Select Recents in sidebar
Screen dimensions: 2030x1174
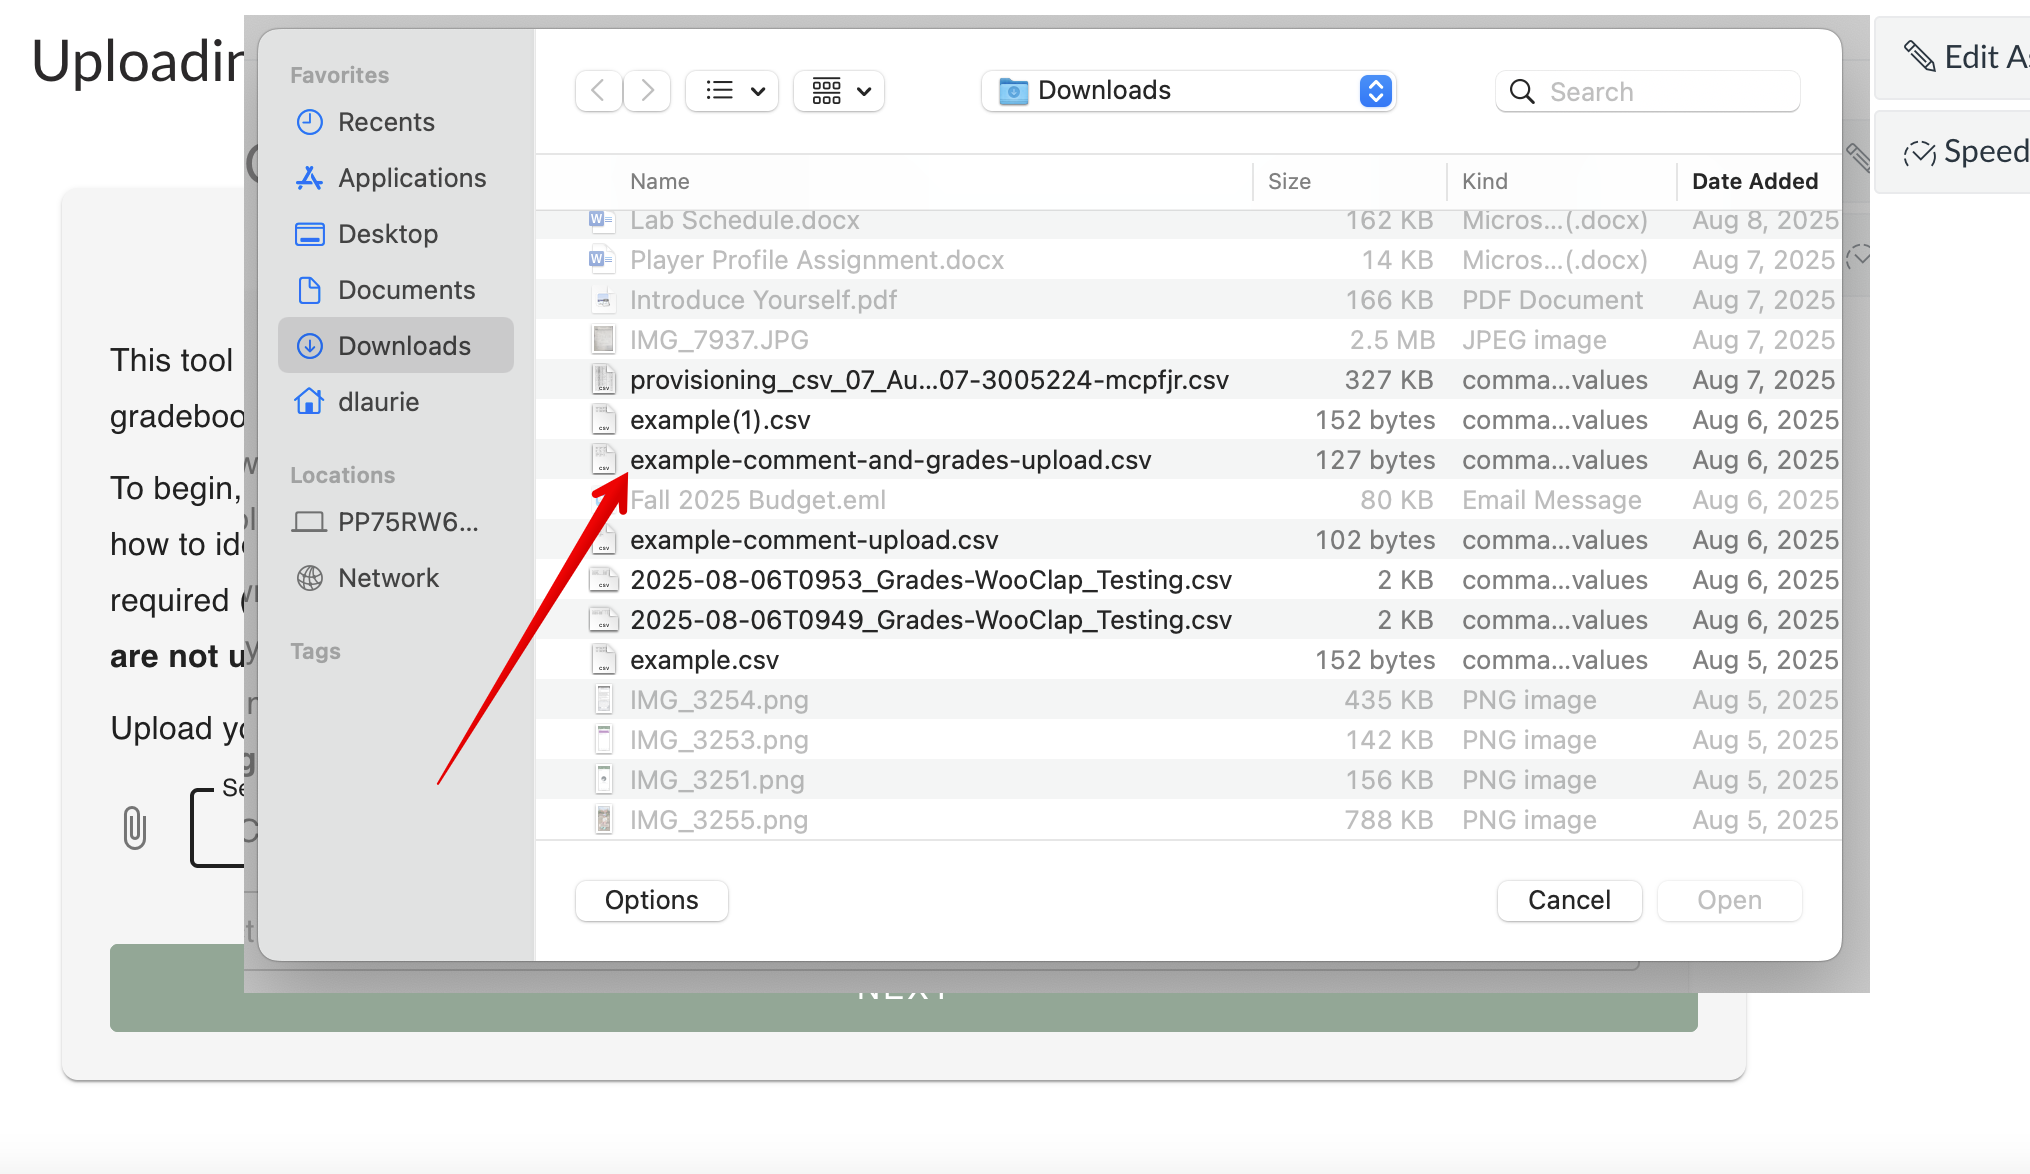385,122
